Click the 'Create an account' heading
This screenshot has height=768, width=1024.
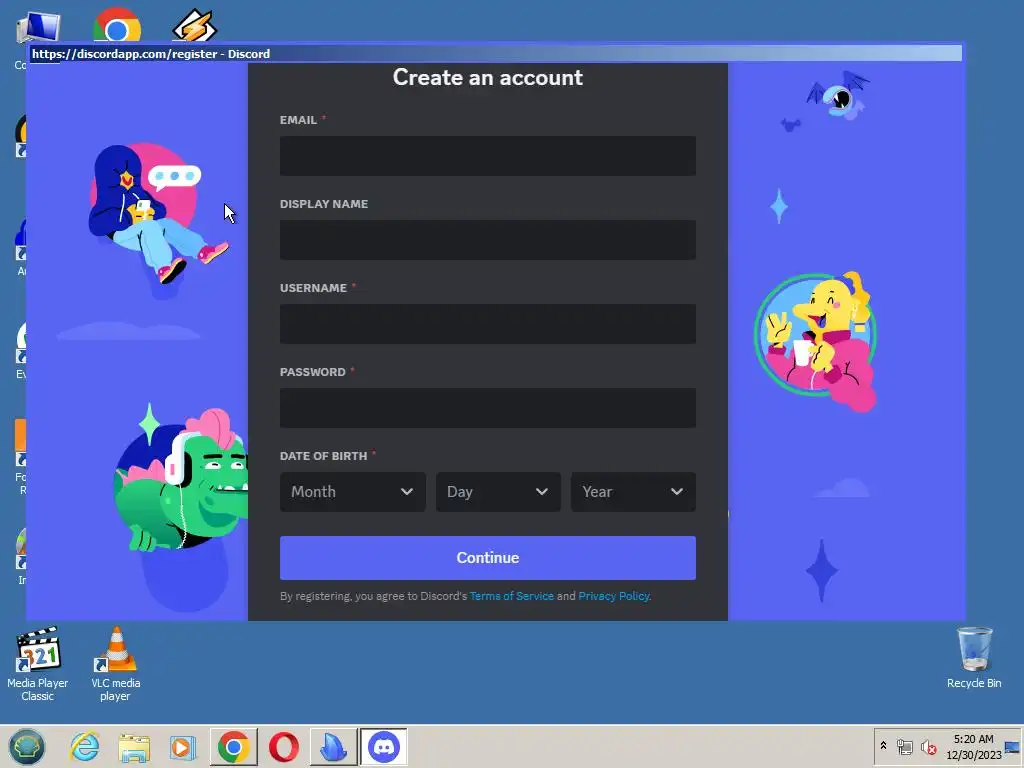click(x=487, y=77)
